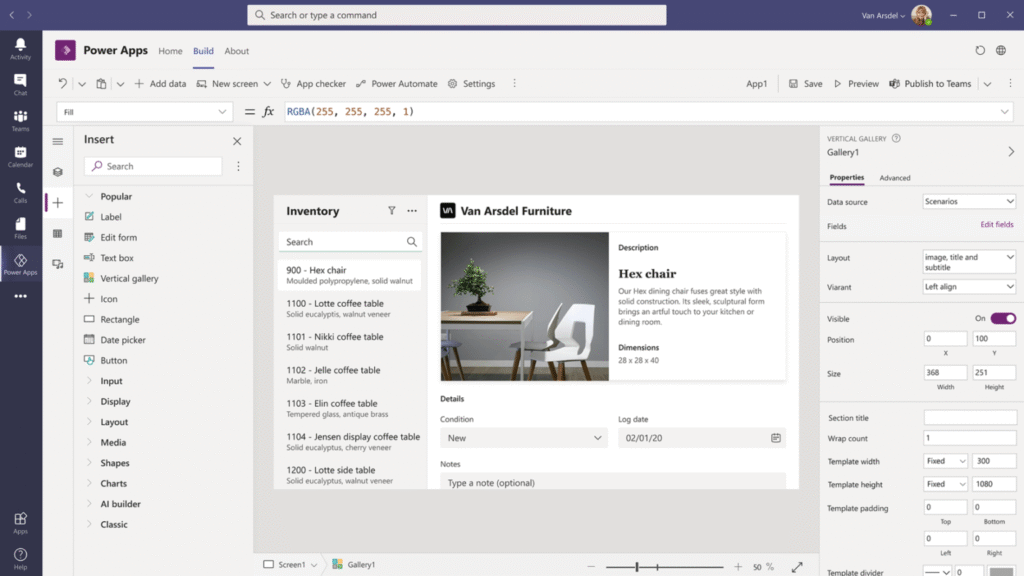Open the tree view layers icon
The height and width of the screenshot is (576, 1024).
click(58, 172)
